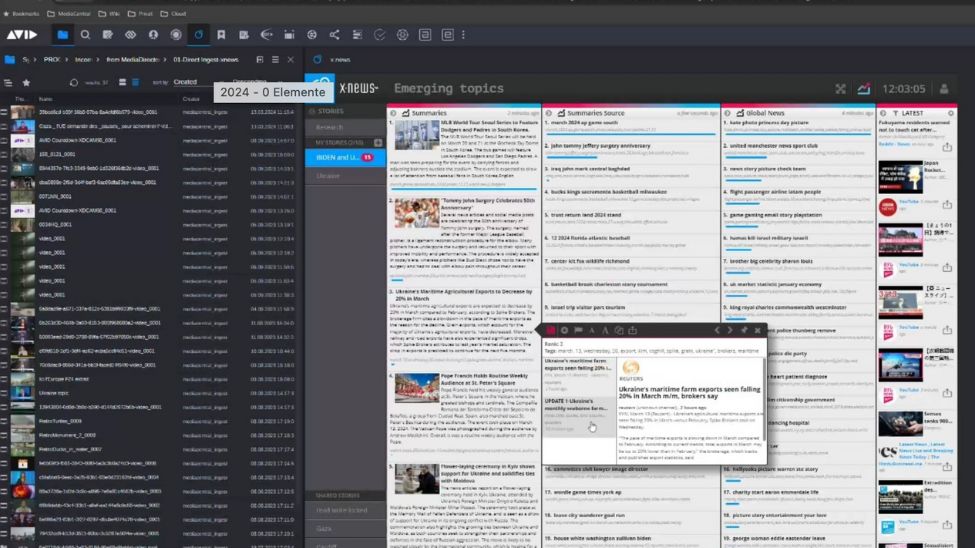Open the Wiki bookmark folder

point(109,13)
